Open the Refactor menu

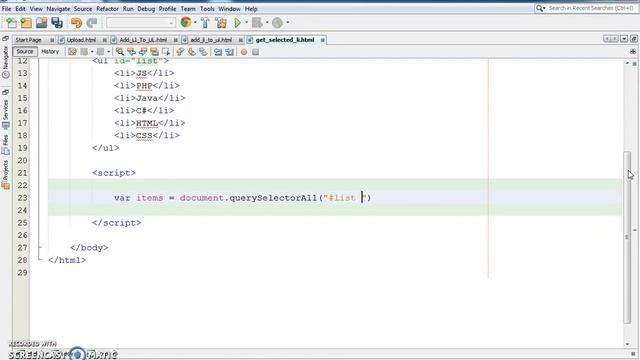pos(107,9)
